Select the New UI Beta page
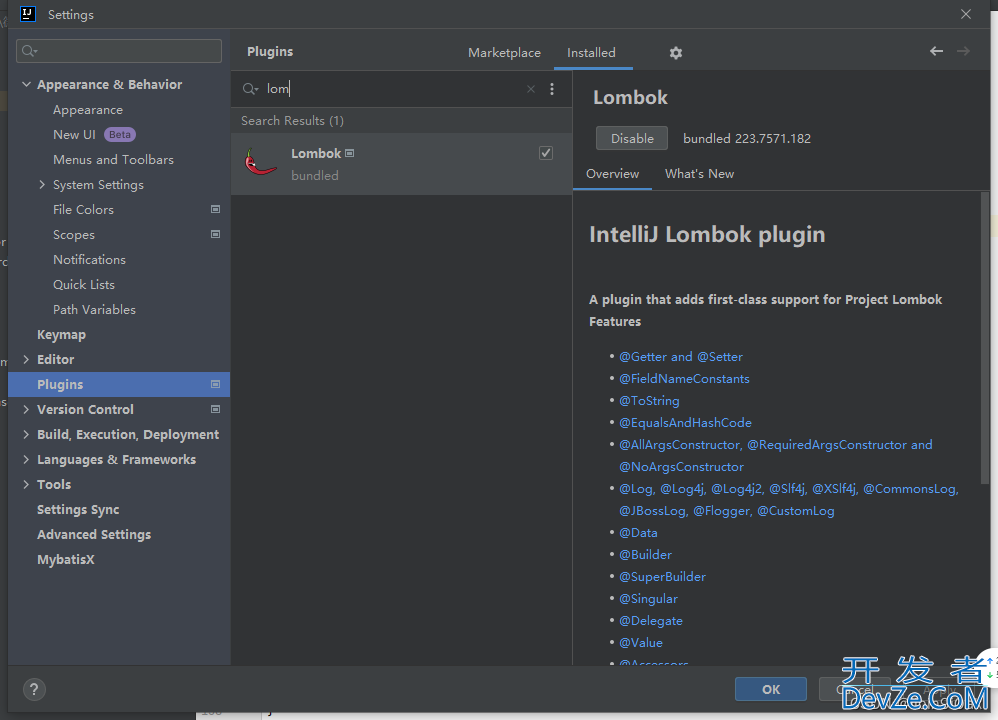998x720 pixels. tap(94, 134)
